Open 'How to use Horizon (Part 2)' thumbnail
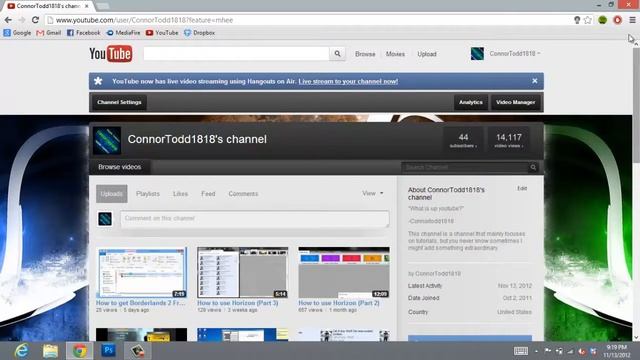The image size is (640, 360). [x=344, y=272]
